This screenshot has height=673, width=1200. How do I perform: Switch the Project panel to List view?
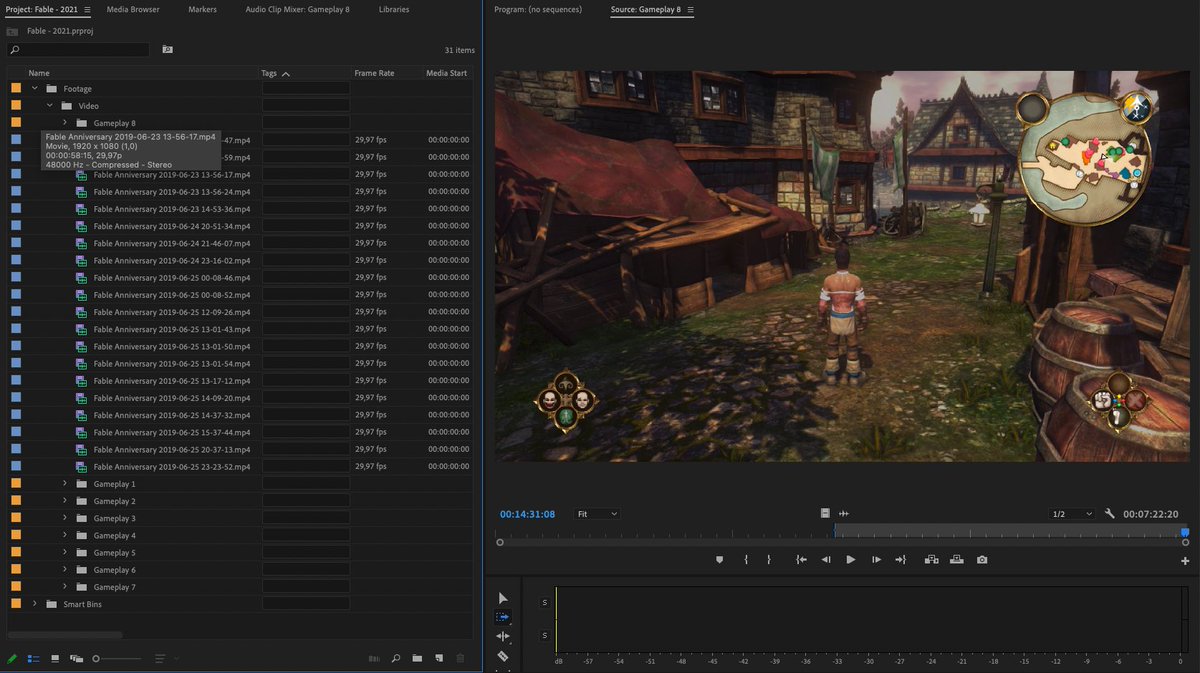click(x=33, y=659)
